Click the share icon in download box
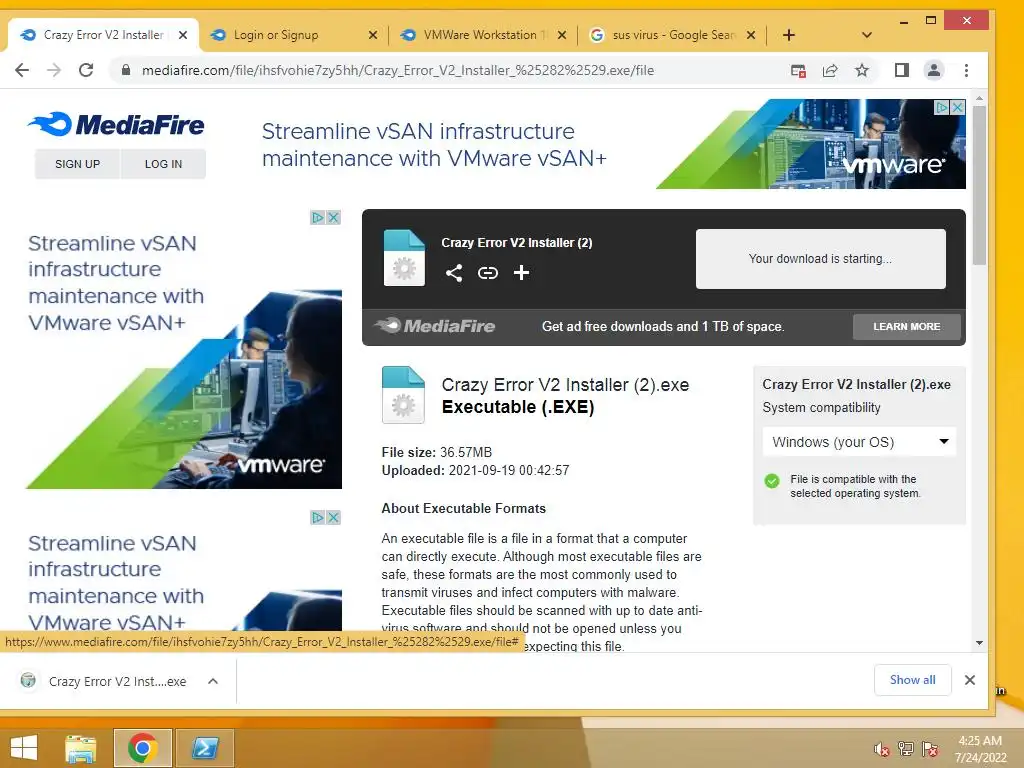 (454, 273)
